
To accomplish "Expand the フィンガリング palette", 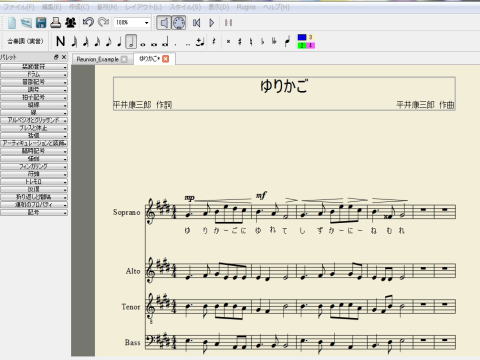I will pyautogui.click(x=34, y=166).
